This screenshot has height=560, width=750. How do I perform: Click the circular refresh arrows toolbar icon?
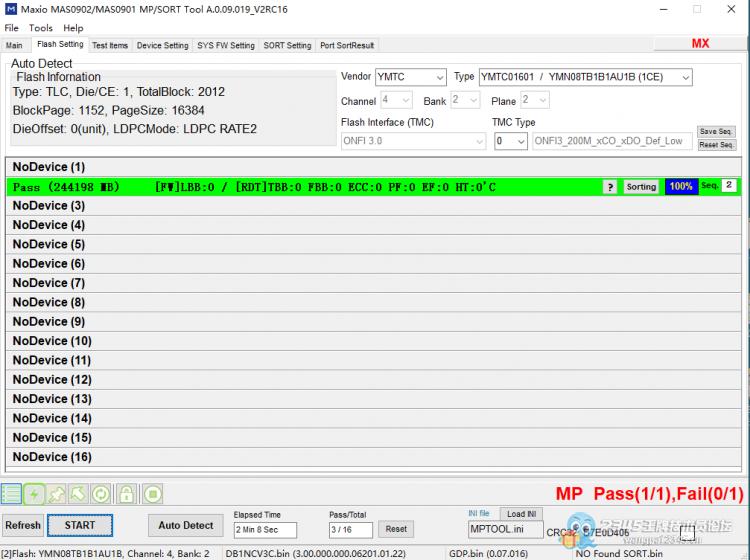tap(100, 494)
